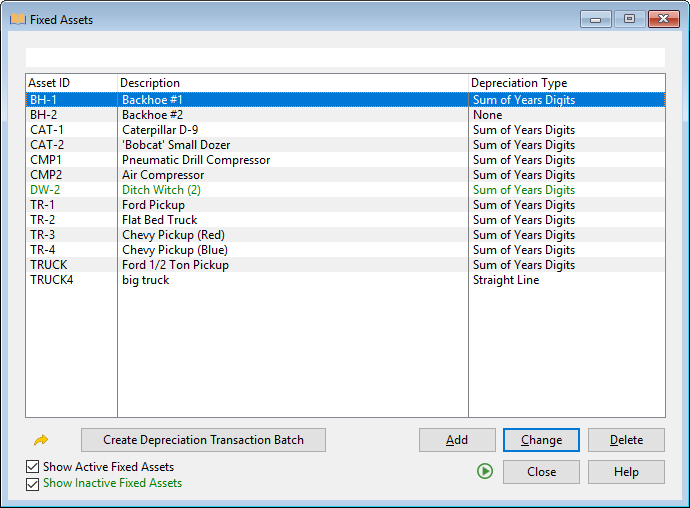Viewport: 690px width, 508px height.
Task: Click the Close button at bottom
Action: pyautogui.click(x=541, y=472)
